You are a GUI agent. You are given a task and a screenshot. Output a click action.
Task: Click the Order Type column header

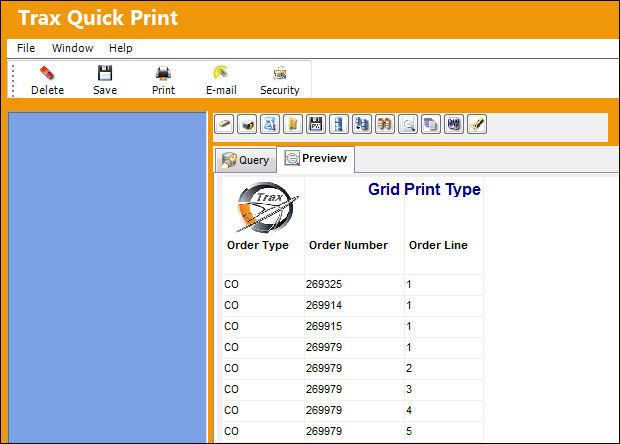click(258, 245)
